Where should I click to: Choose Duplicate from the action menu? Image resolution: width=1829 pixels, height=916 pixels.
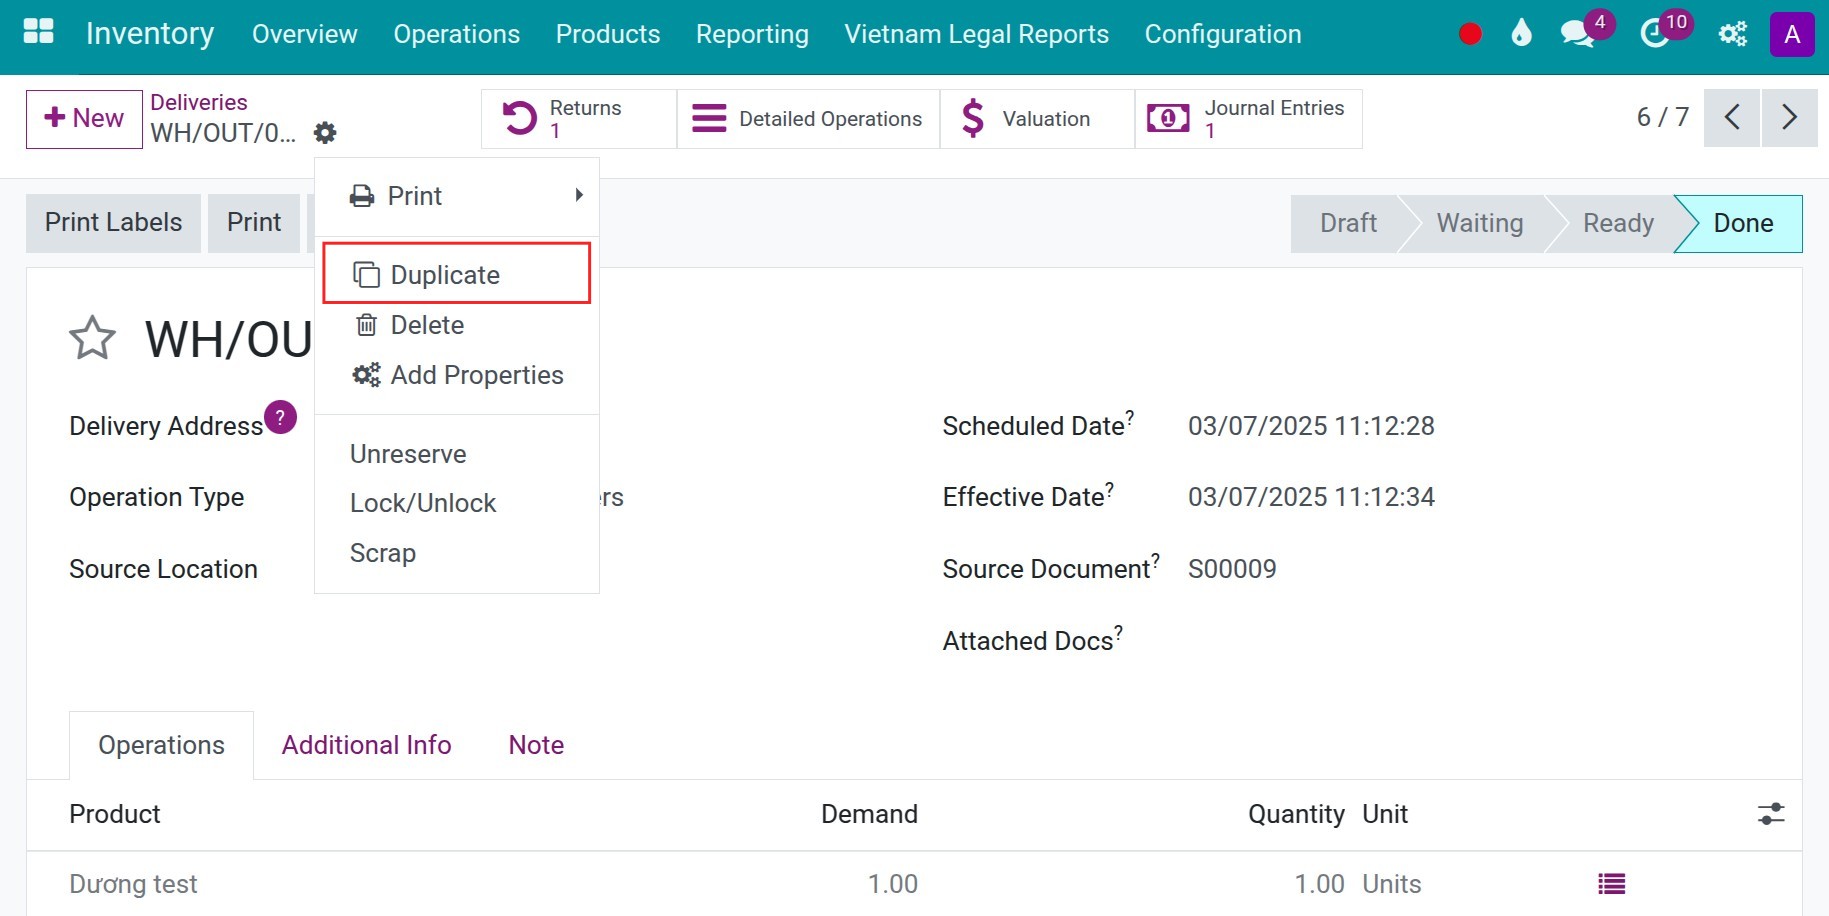(457, 273)
